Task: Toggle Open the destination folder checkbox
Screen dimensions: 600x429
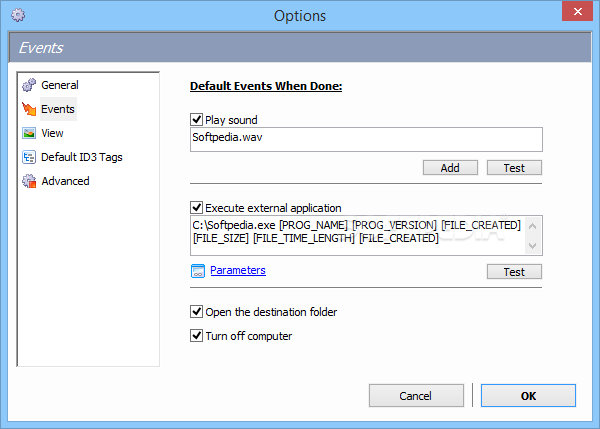Action: click(196, 312)
